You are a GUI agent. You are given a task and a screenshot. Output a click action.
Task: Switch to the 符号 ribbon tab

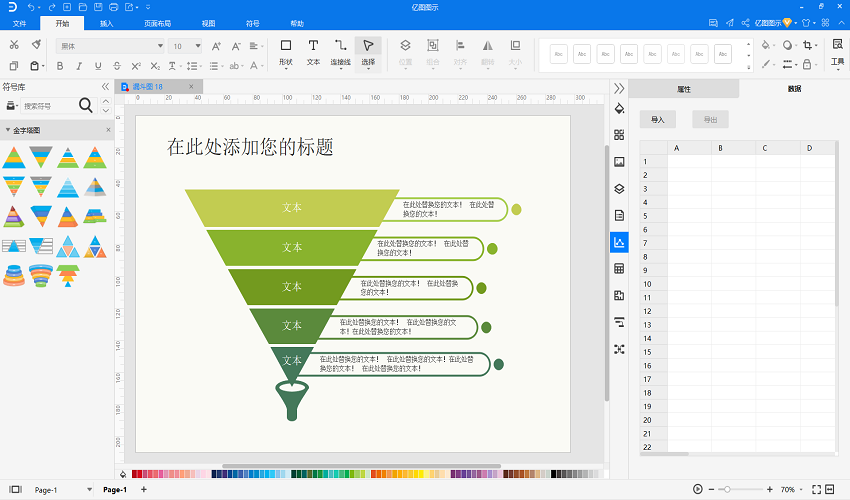click(253, 23)
